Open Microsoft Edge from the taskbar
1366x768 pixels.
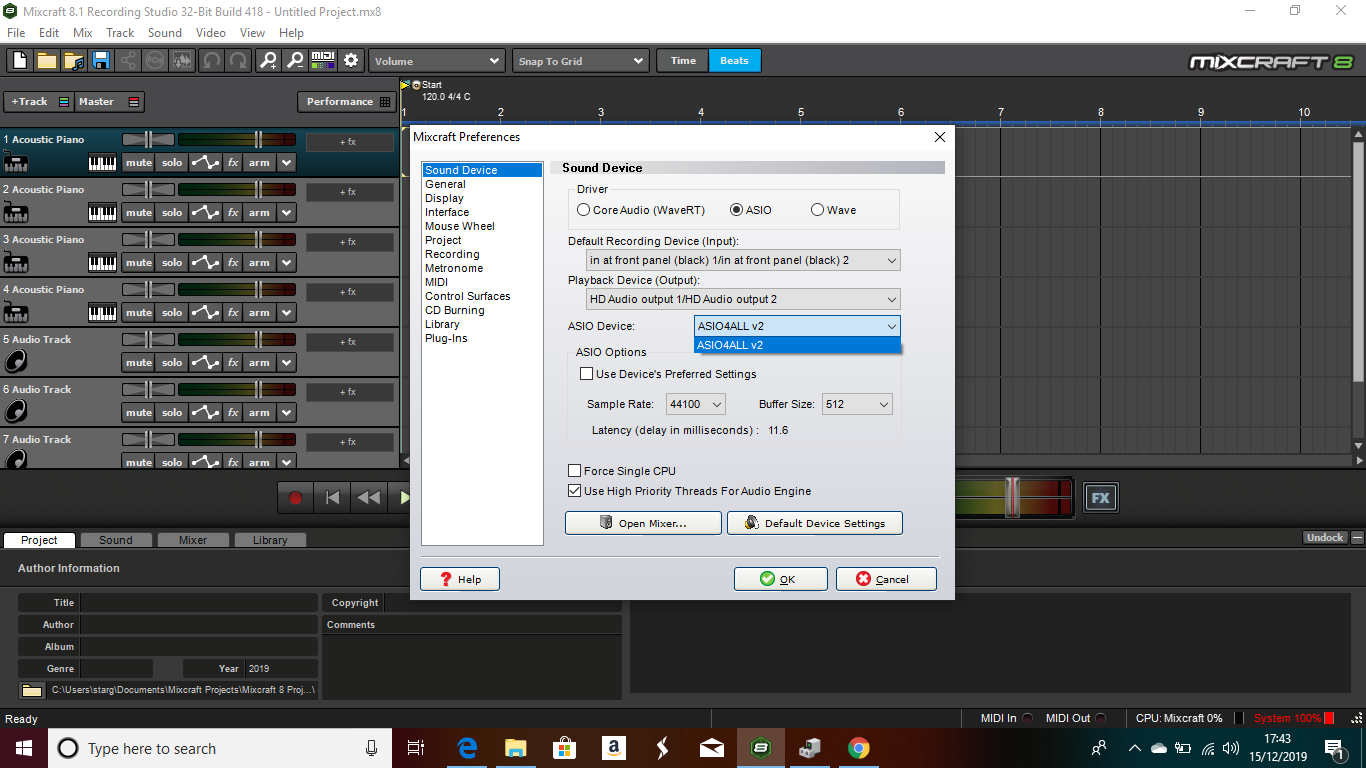click(467, 748)
